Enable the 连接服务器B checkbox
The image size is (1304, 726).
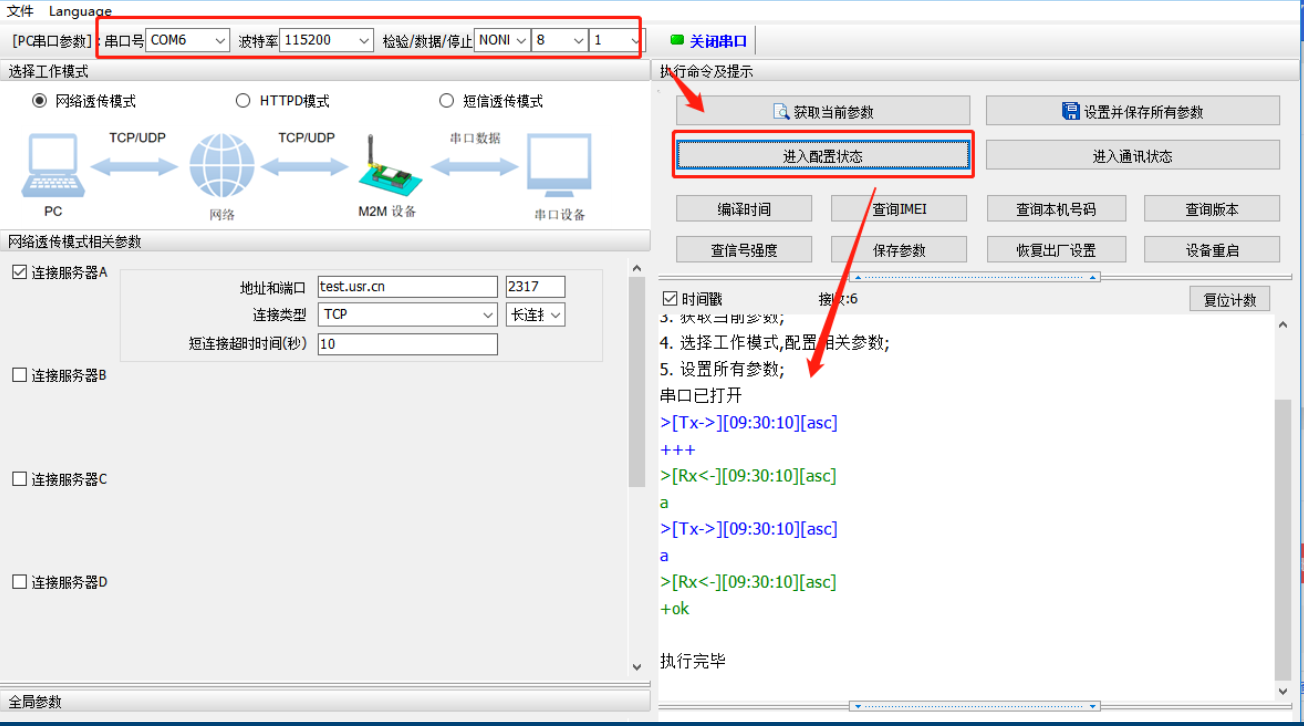tap(19, 375)
